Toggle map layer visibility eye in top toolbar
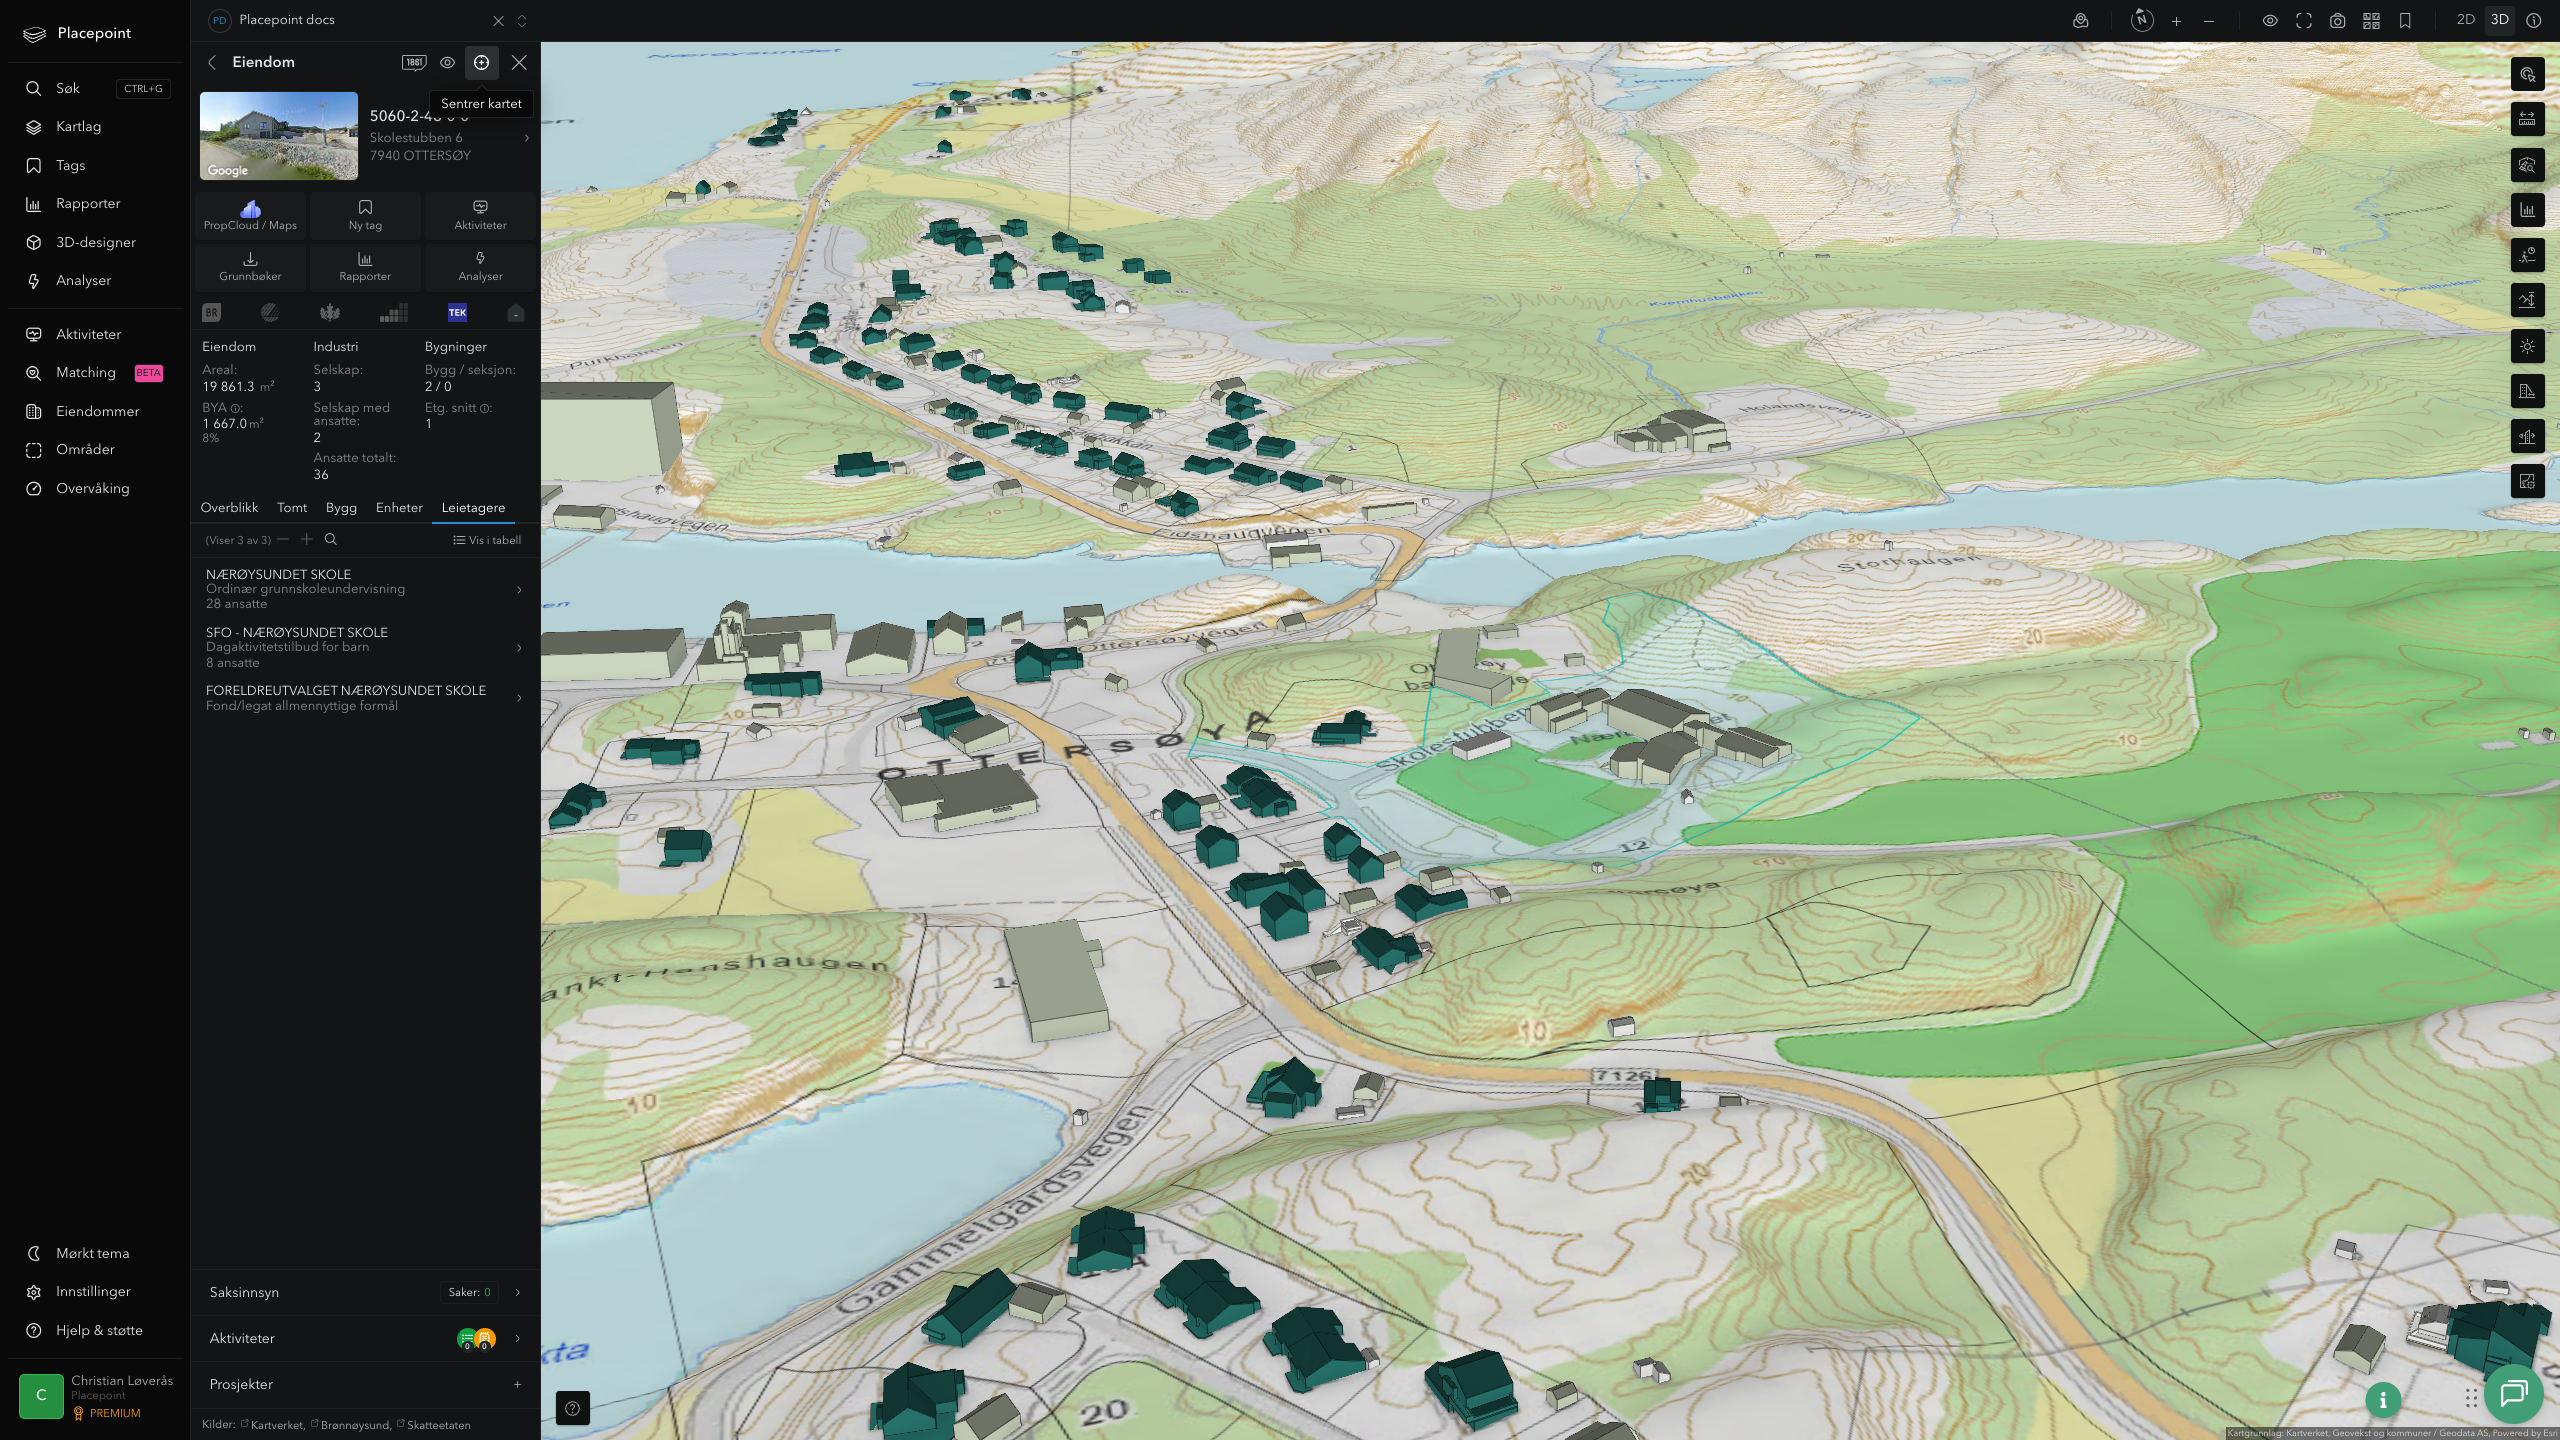Viewport: 2560px width, 1440px height. click(2270, 21)
